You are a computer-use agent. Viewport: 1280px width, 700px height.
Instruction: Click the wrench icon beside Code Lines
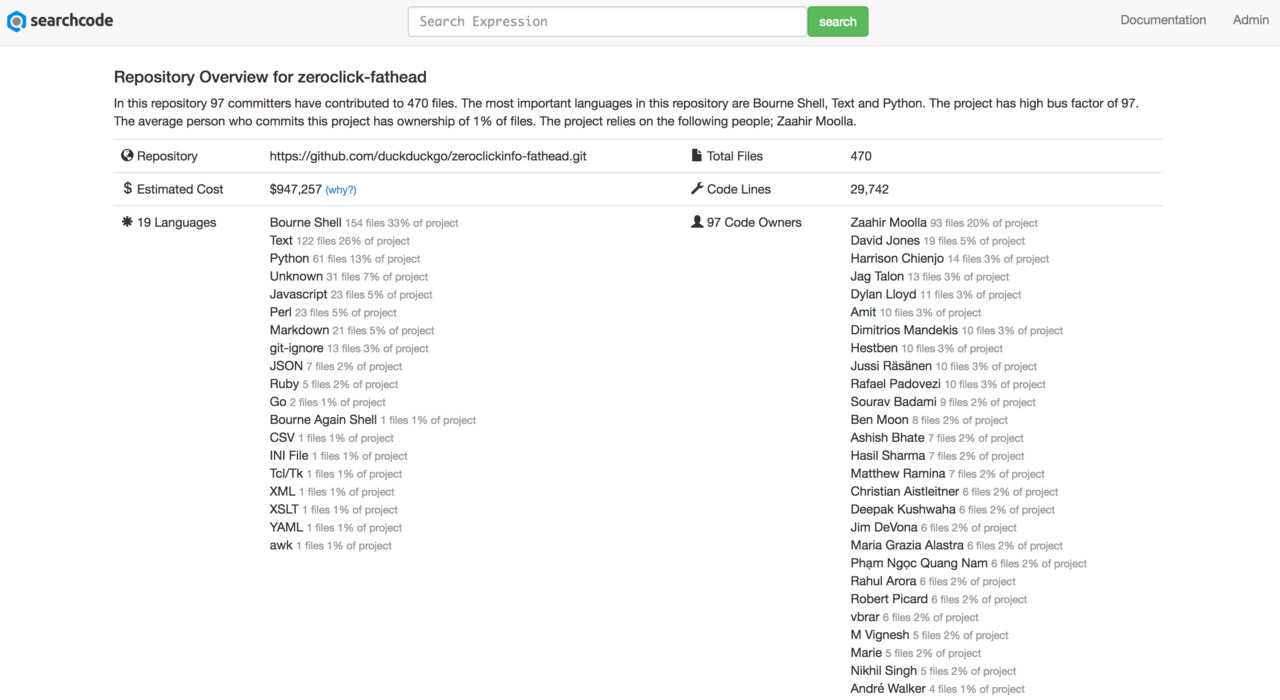click(697, 189)
